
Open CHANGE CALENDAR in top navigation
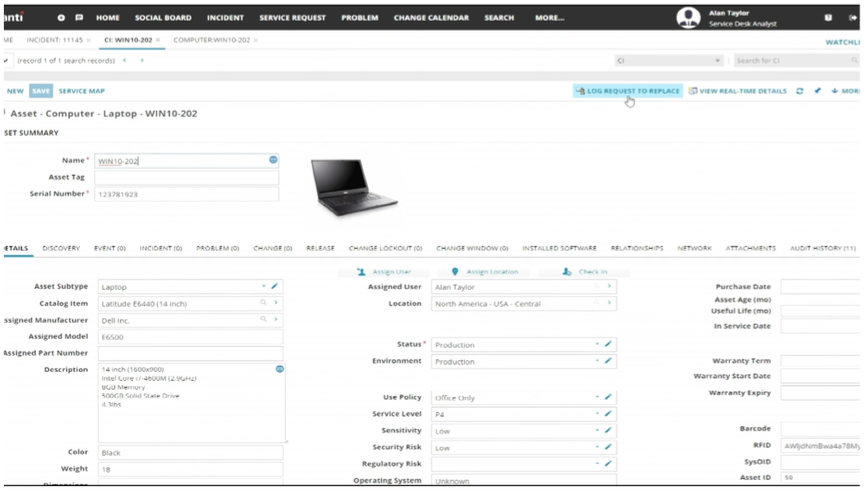click(431, 18)
